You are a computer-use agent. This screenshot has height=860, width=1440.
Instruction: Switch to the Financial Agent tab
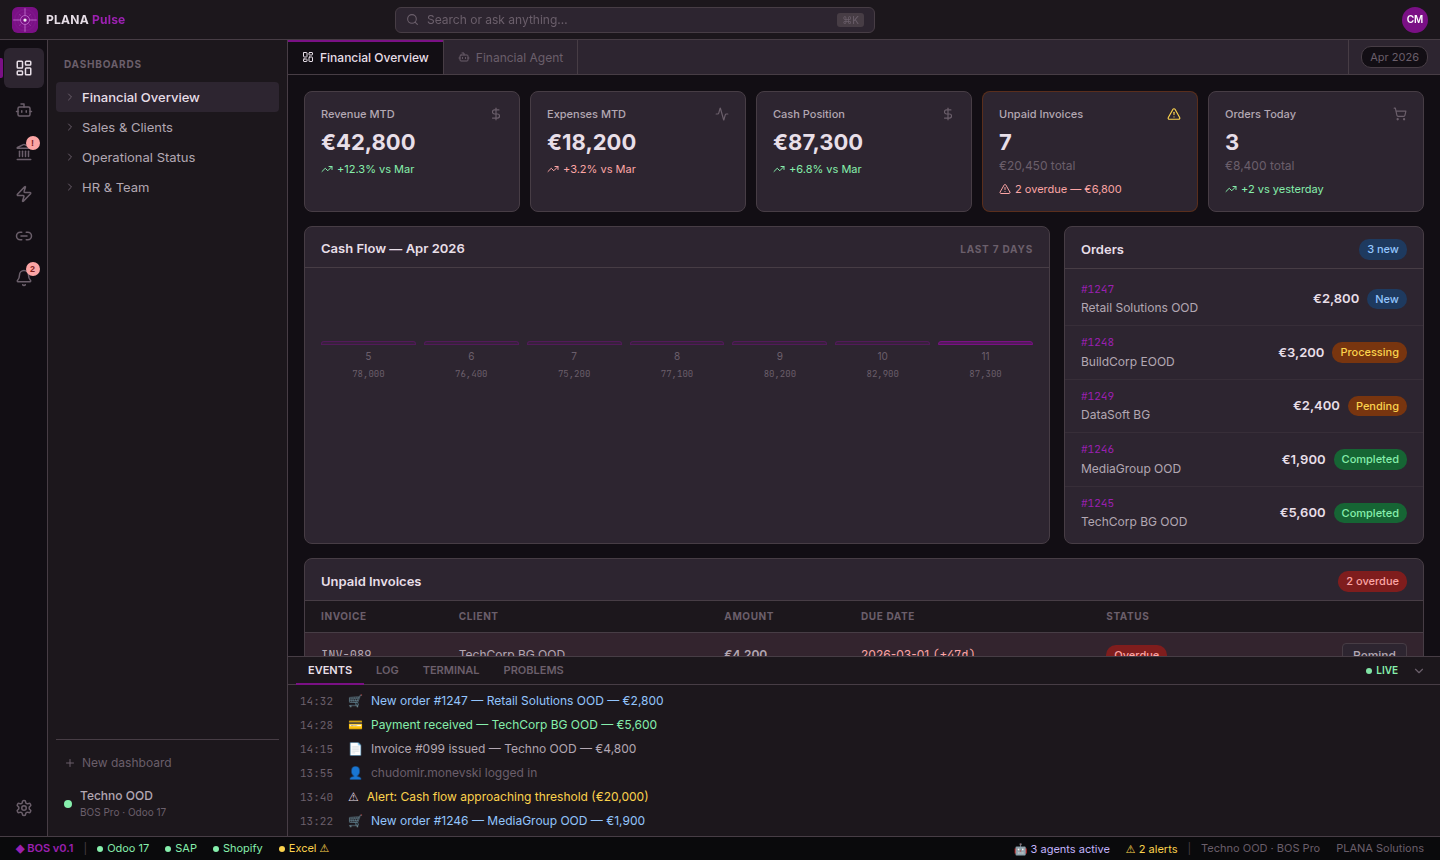point(511,58)
